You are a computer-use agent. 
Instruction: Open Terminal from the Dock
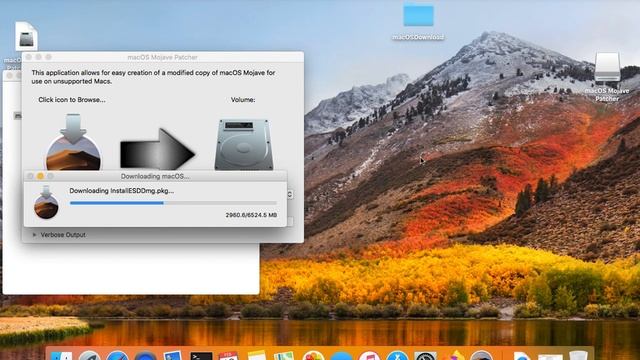201,356
